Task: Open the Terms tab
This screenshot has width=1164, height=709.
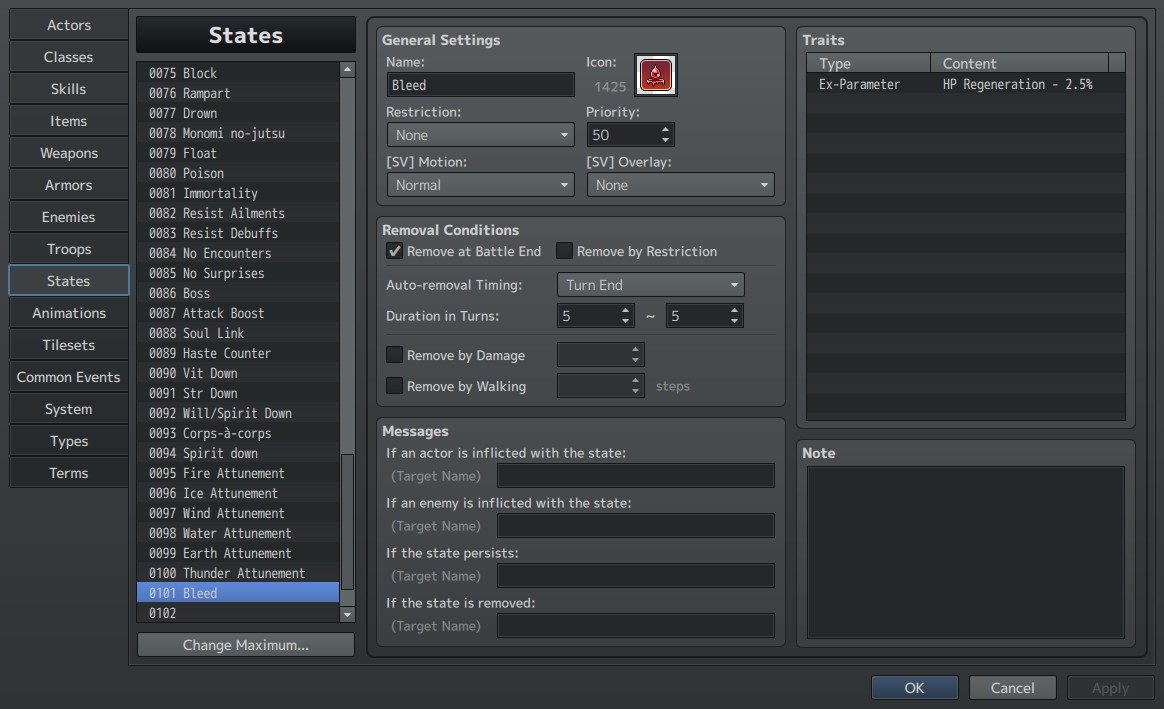Action: [68, 473]
